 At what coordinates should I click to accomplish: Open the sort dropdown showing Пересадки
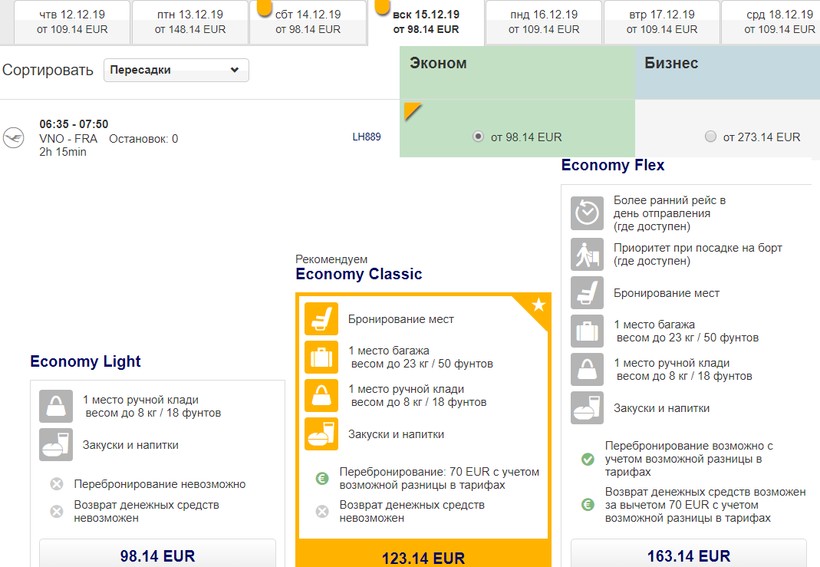(x=176, y=71)
